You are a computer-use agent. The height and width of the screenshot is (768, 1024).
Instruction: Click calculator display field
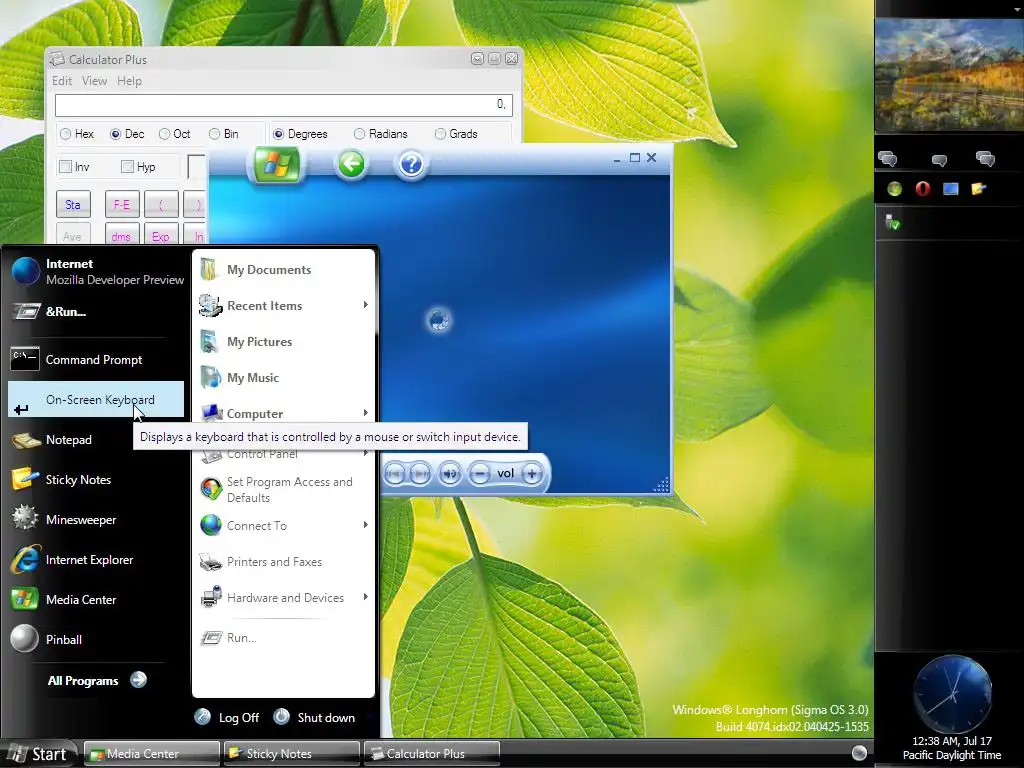tap(283, 104)
